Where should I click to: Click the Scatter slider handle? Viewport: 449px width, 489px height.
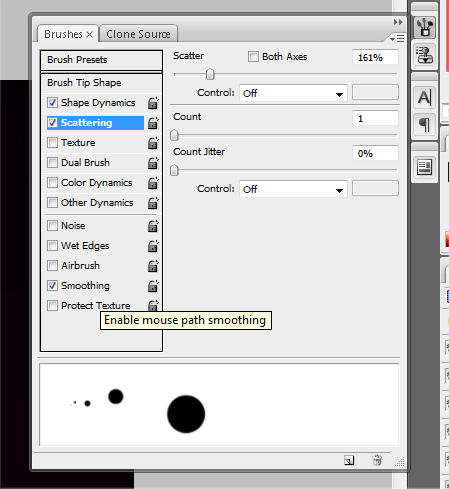click(x=210, y=74)
